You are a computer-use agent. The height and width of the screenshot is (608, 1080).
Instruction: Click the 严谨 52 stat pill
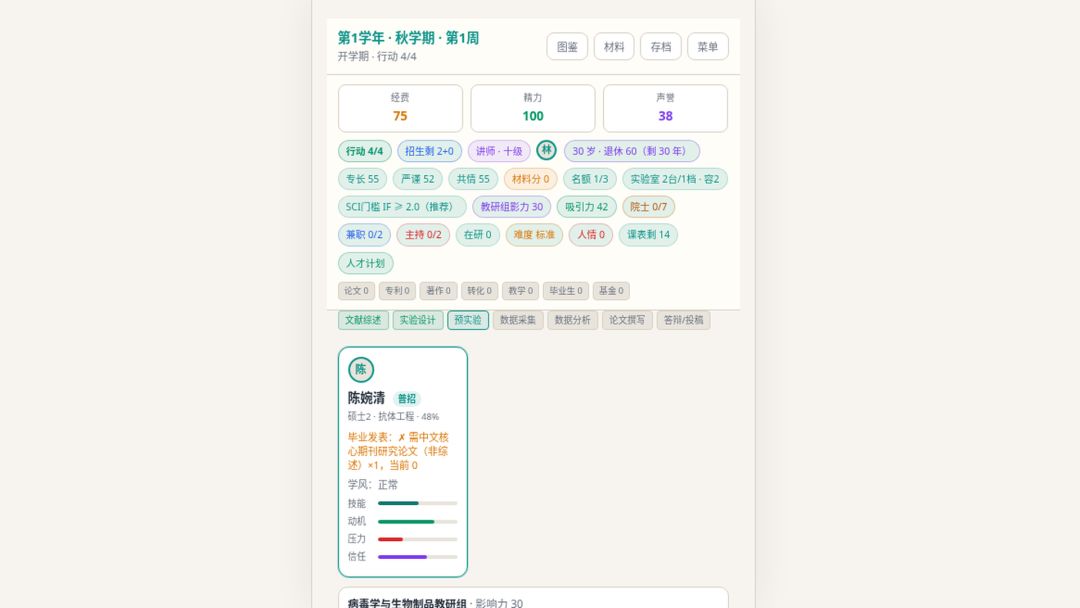(418, 179)
